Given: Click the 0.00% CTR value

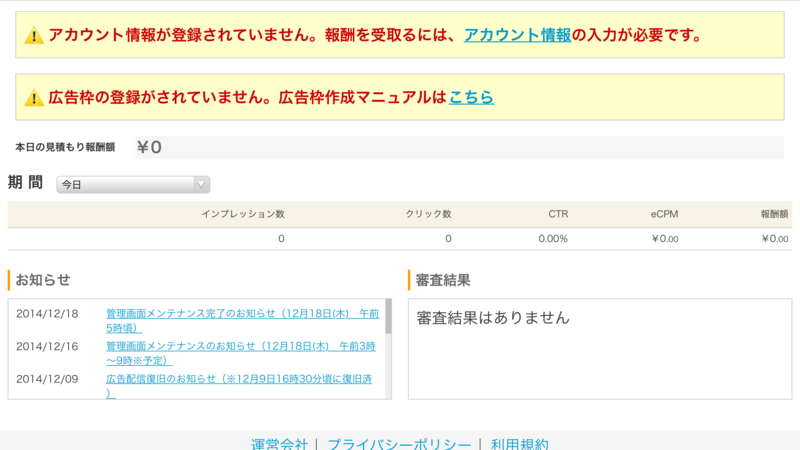Looking at the screenshot, I should (553, 239).
